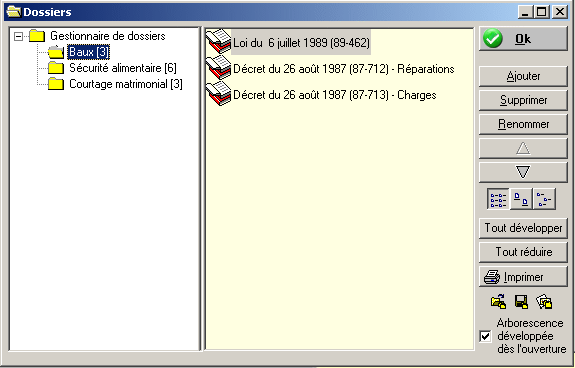575x368 pixels.
Task: Select 'Décret du 26 août 1987 (87-712) - Réparations'
Action: pos(344,69)
